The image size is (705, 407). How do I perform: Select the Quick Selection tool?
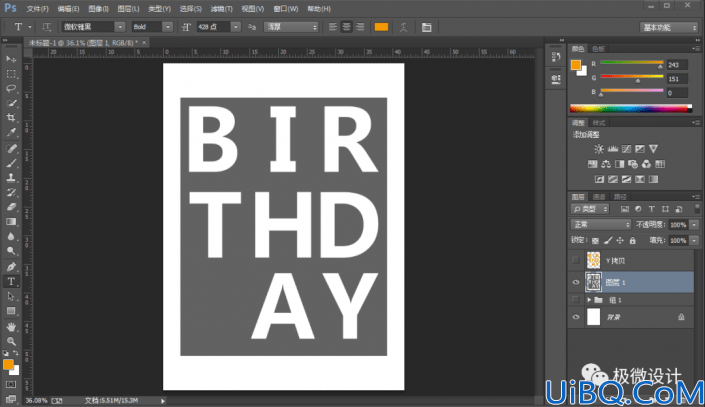11,103
